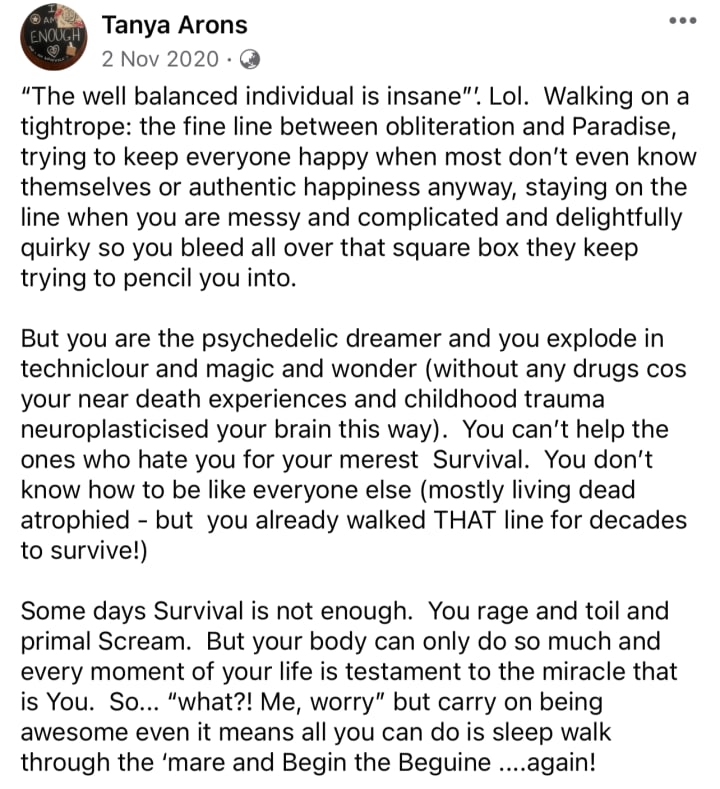Viewport: 720px width, 789px height.
Task: Open the three-dot post options menu
Action: coord(682,21)
